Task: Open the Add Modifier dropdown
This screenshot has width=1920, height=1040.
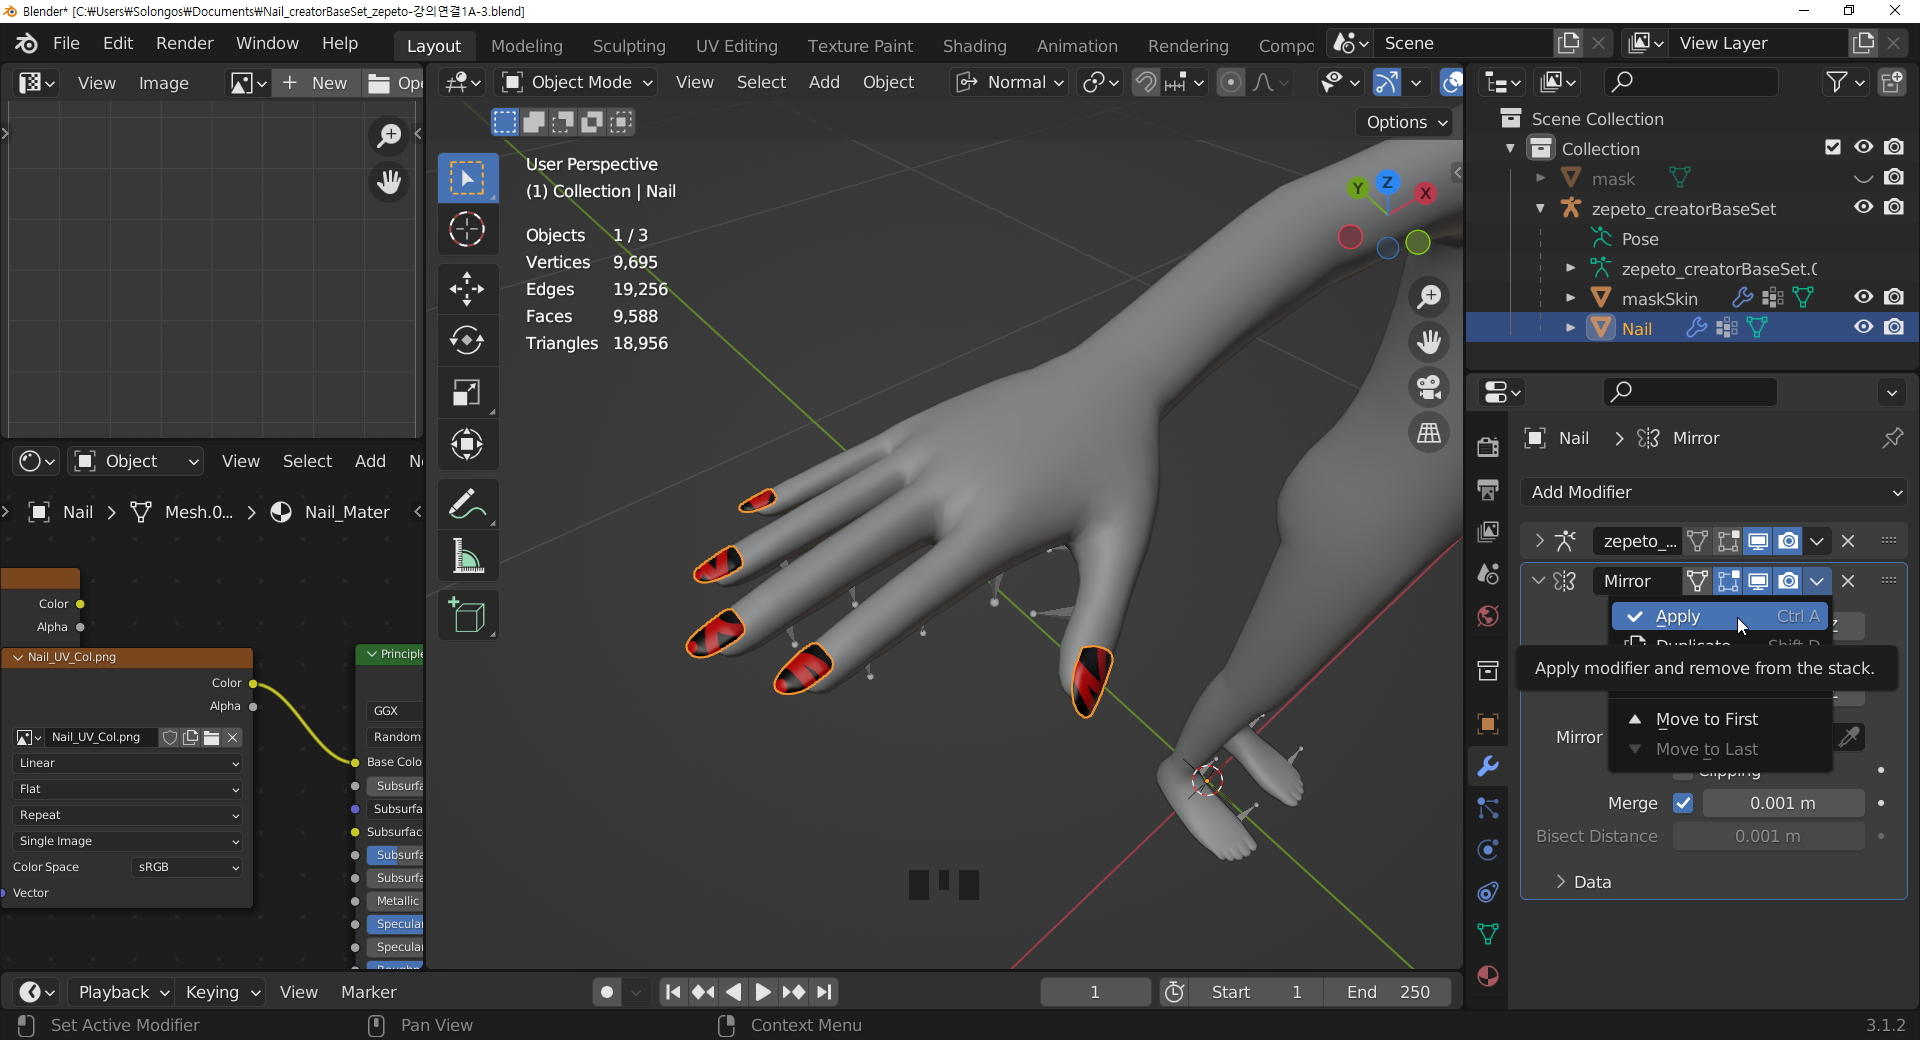Action: tap(1714, 492)
